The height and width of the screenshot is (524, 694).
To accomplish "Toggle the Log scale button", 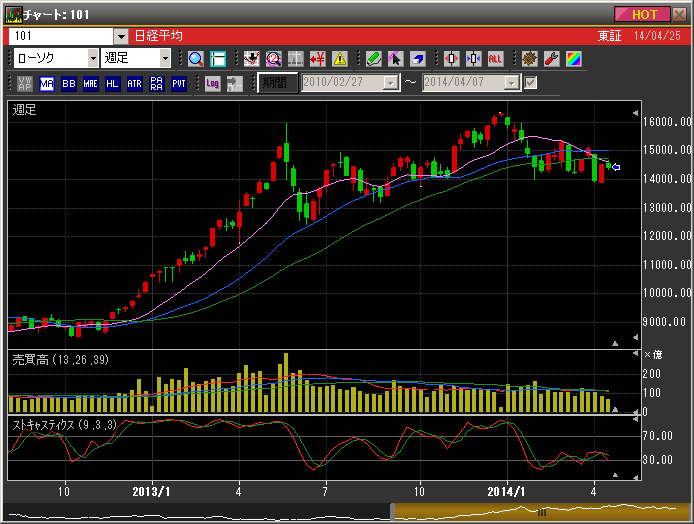I will 212,83.
